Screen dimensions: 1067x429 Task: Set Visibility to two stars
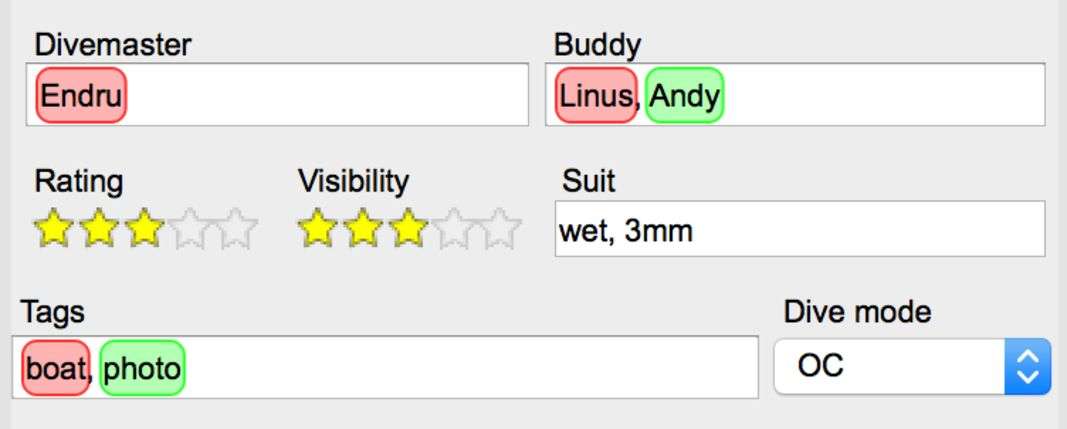[x=363, y=229]
